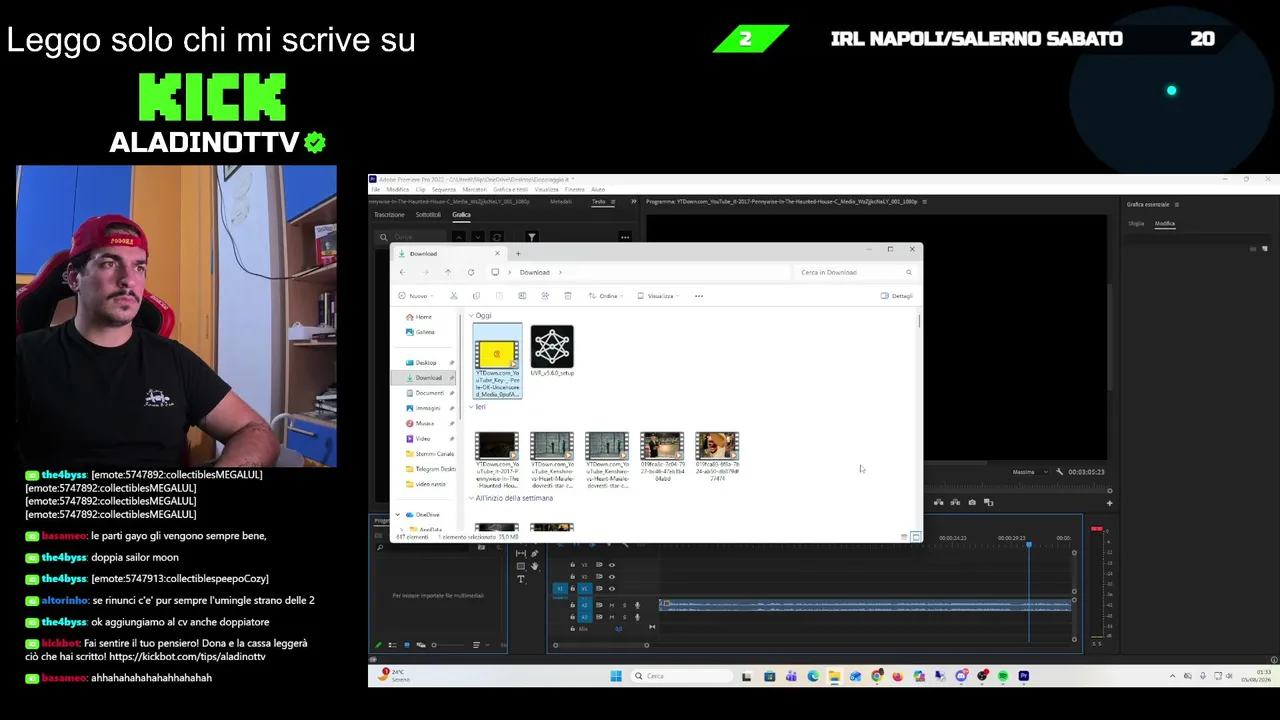The image size is (1280, 720).
Task: Toggle the V2 track eye visibility
Action: [612, 577]
